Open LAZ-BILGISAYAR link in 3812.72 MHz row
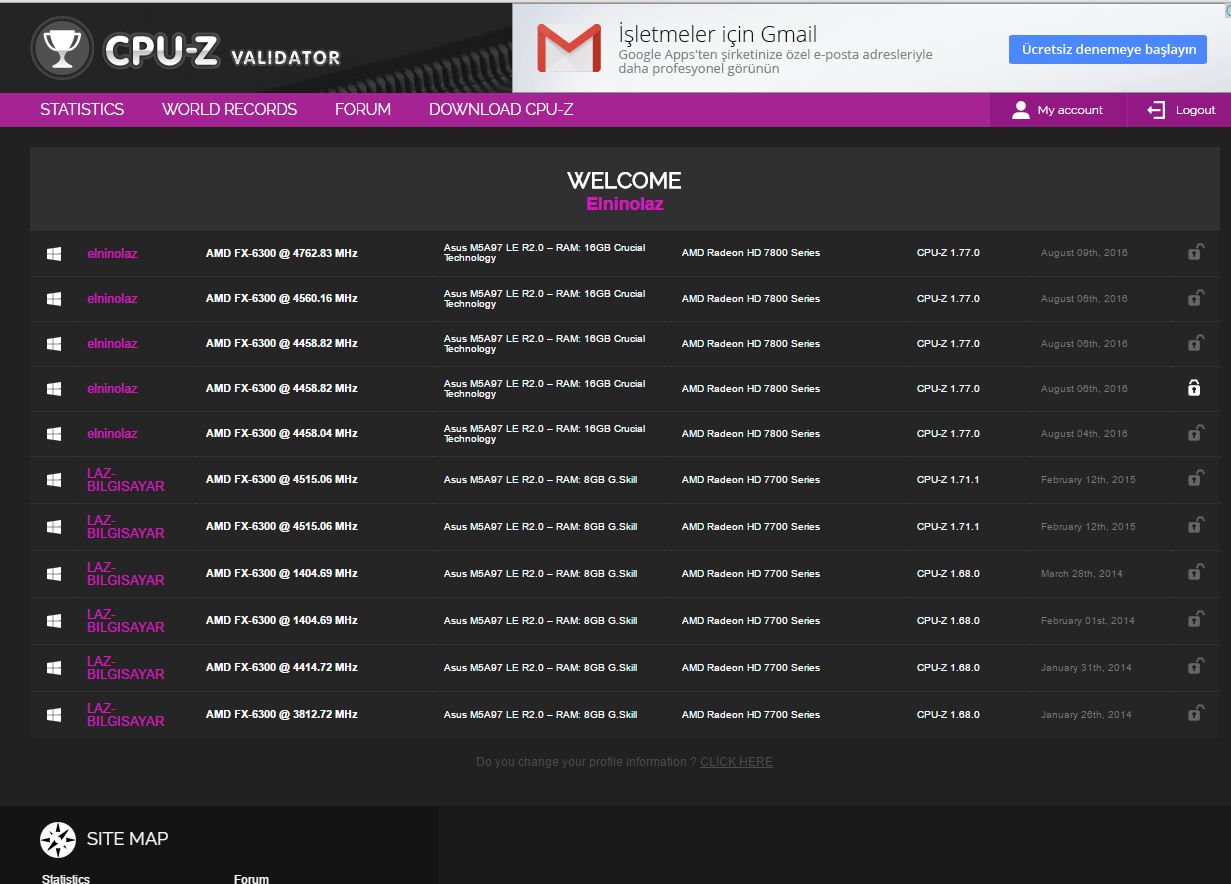 pos(125,714)
